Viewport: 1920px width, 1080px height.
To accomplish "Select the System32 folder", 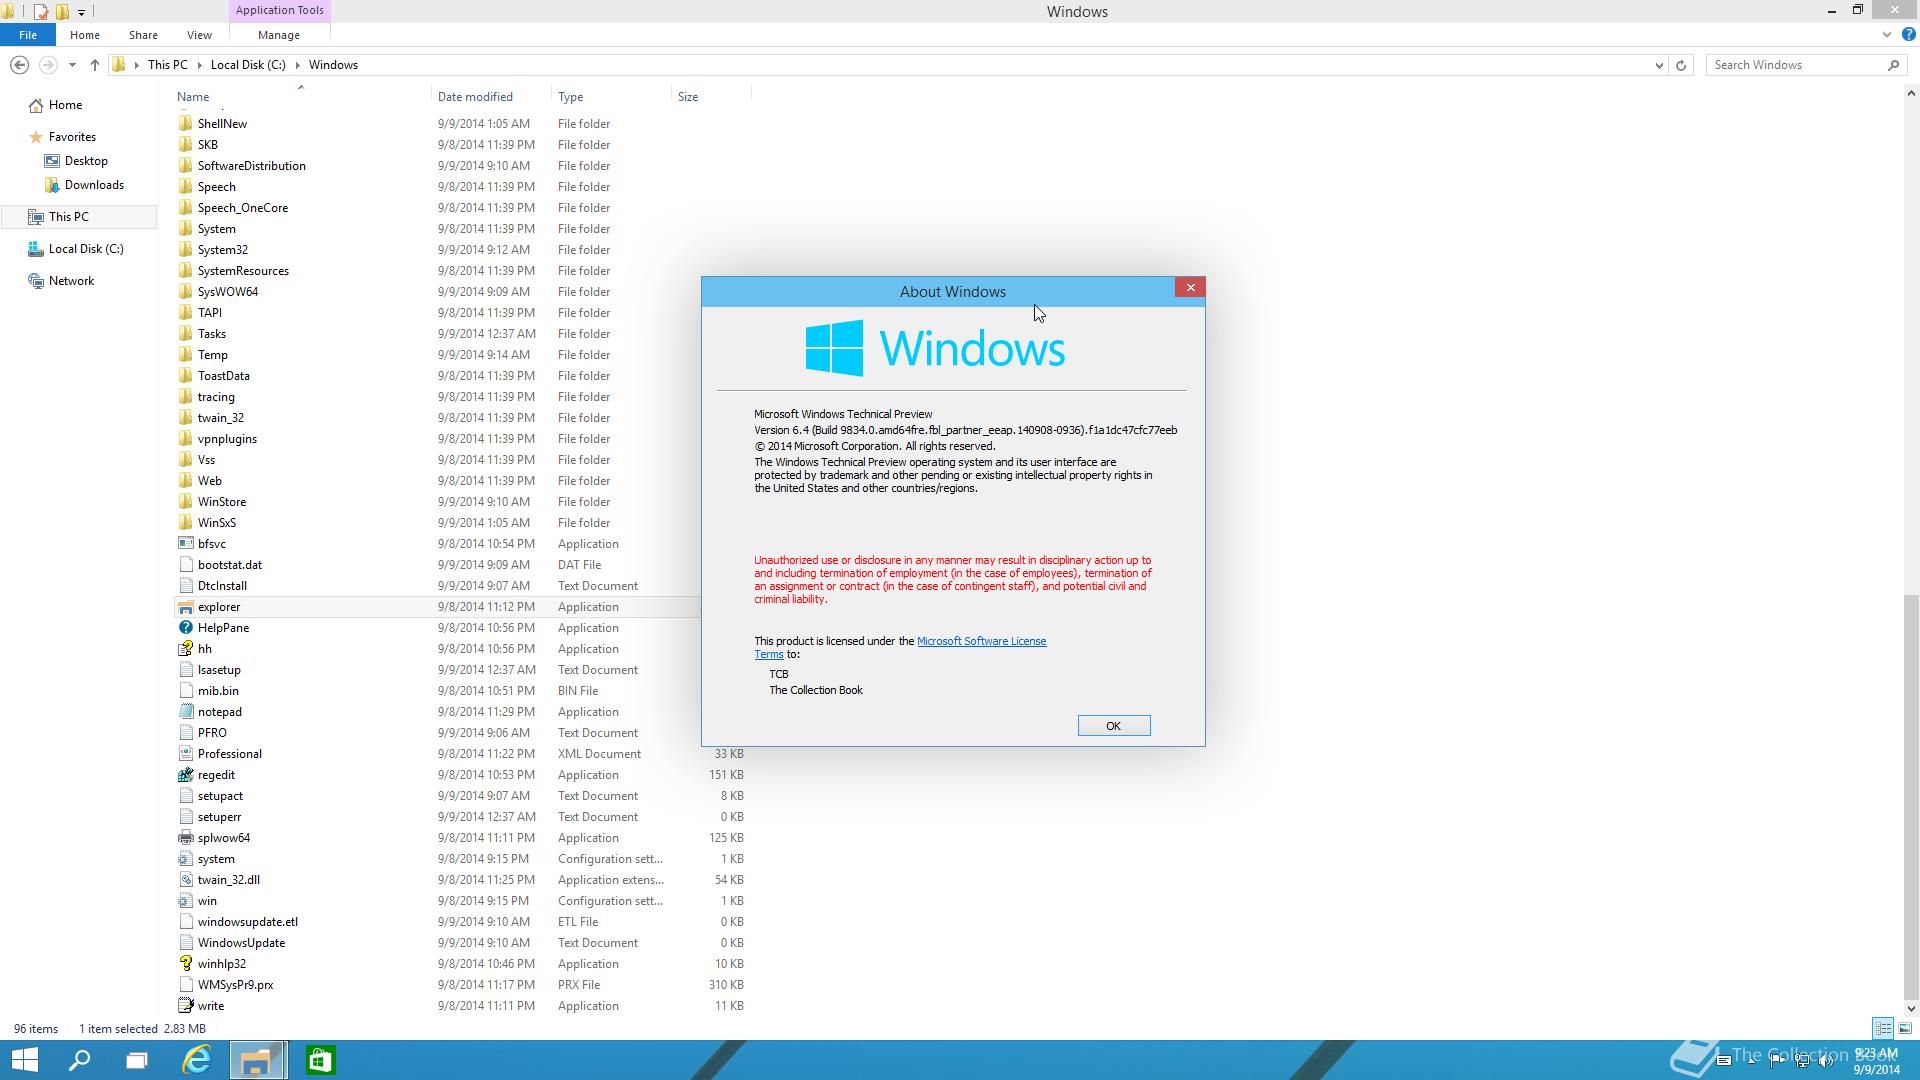I will (222, 250).
